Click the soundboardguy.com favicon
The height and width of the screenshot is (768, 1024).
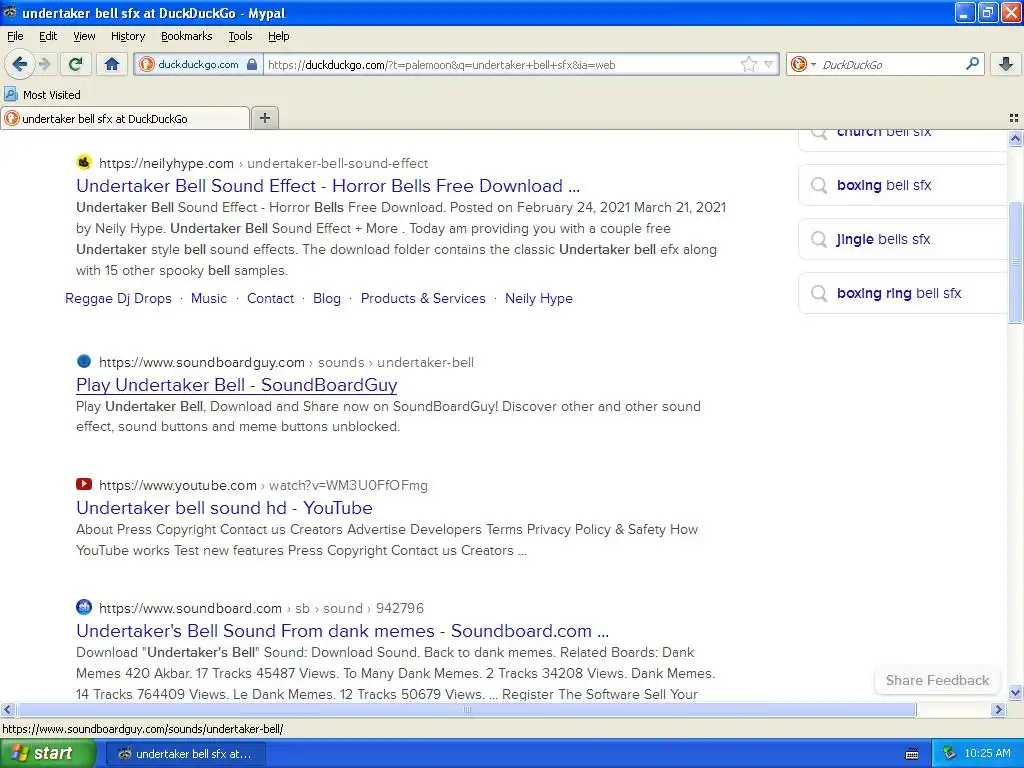pyautogui.click(x=84, y=361)
